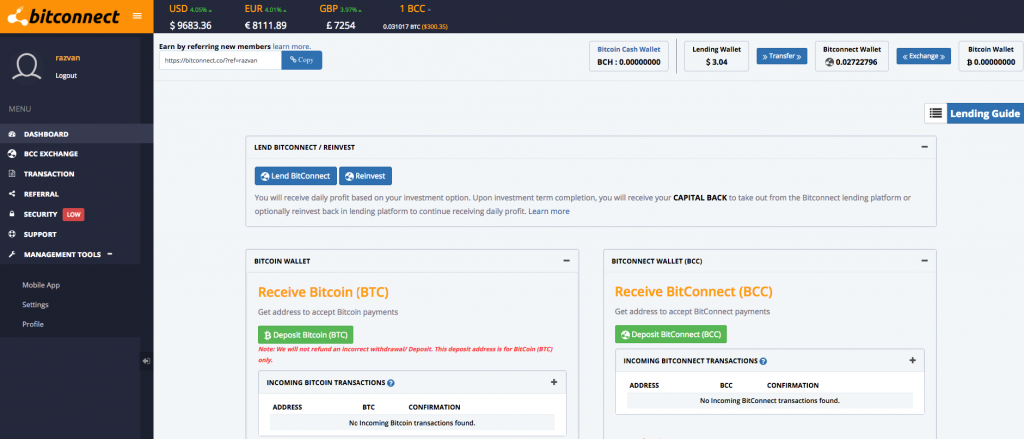This screenshot has height=439, width=1024.
Task: Click Deposit BitConnect (BCC) button
Action: (671, 334)
